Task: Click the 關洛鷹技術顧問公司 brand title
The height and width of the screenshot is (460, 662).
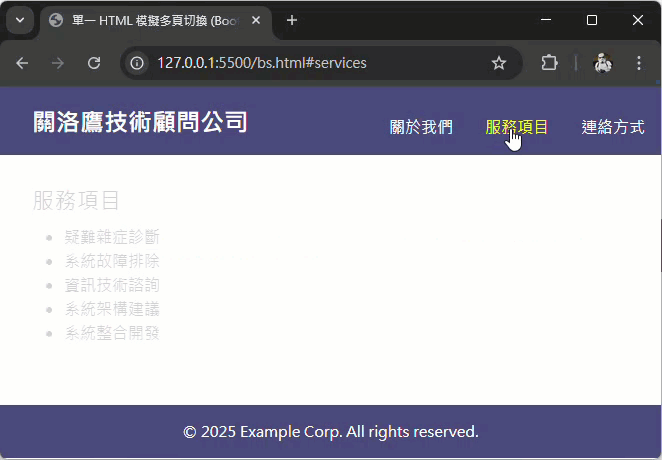Action: click(140, 122)
